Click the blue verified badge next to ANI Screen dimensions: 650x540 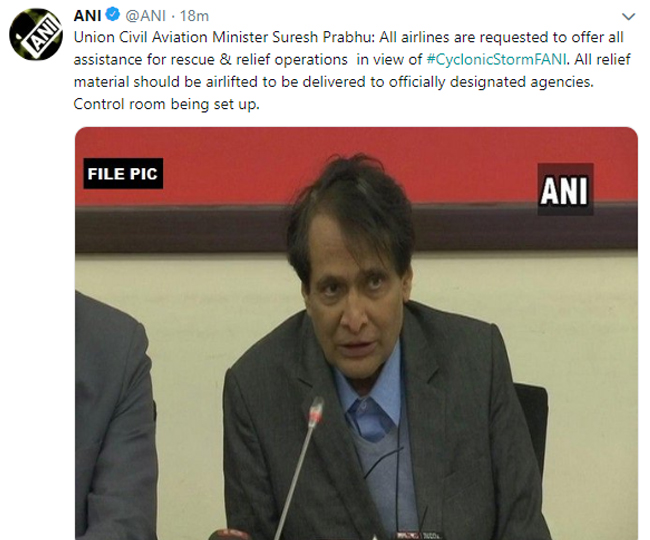click(x=112, y=15)
